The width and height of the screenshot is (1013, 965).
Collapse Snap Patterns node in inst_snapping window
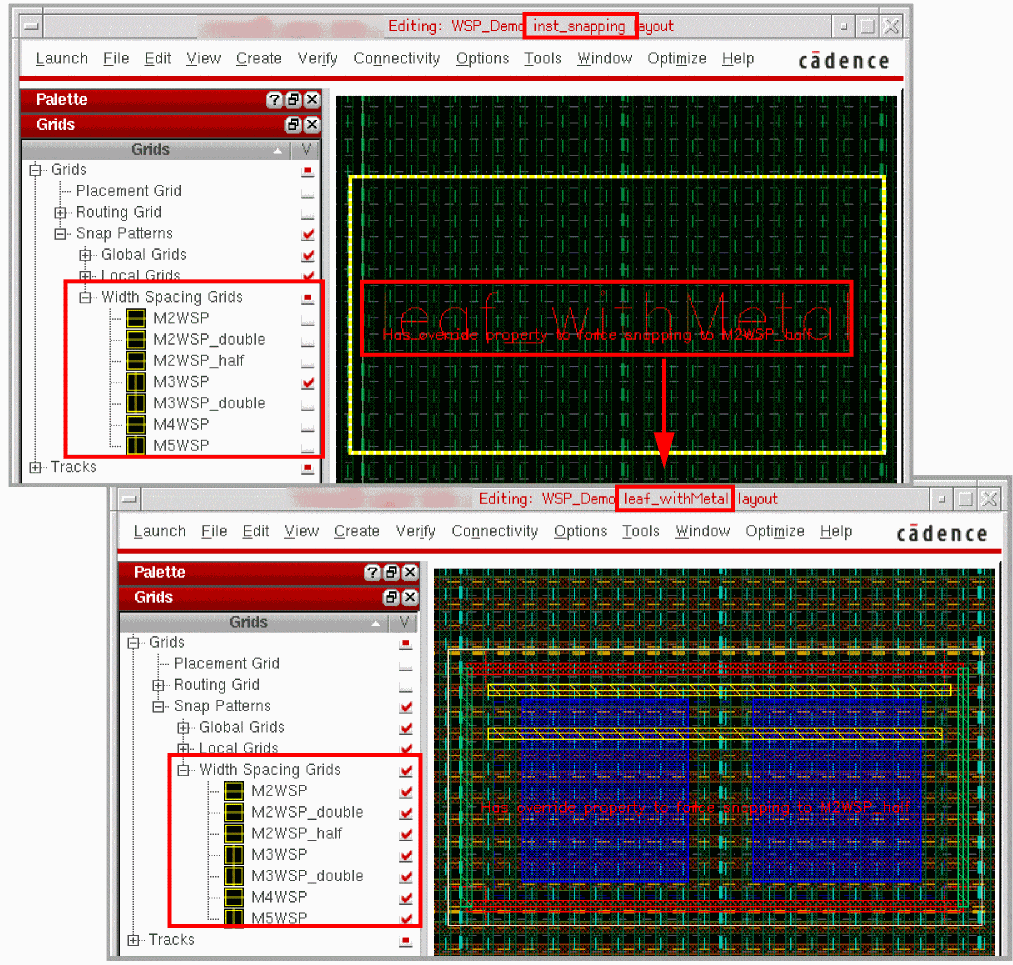coord(60,234)
